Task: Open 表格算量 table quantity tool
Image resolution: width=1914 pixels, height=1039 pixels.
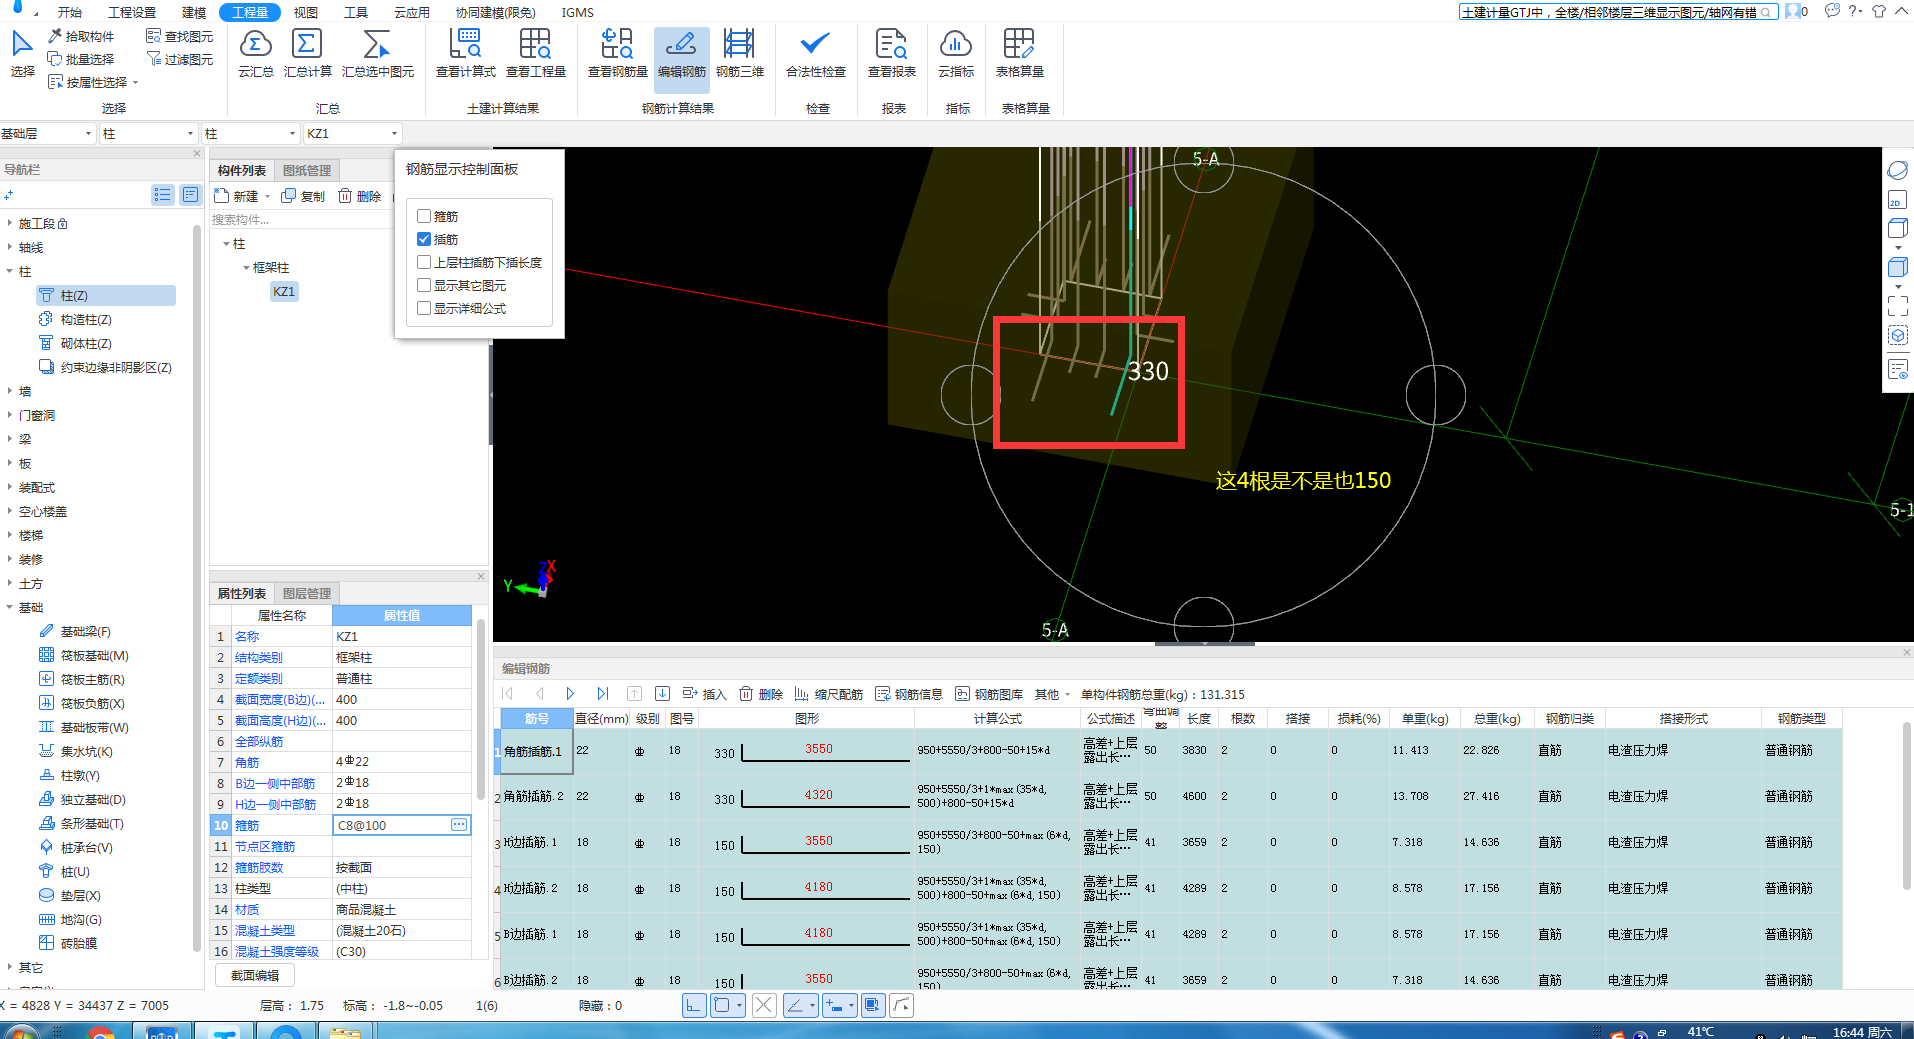Action: point(1019,53)
